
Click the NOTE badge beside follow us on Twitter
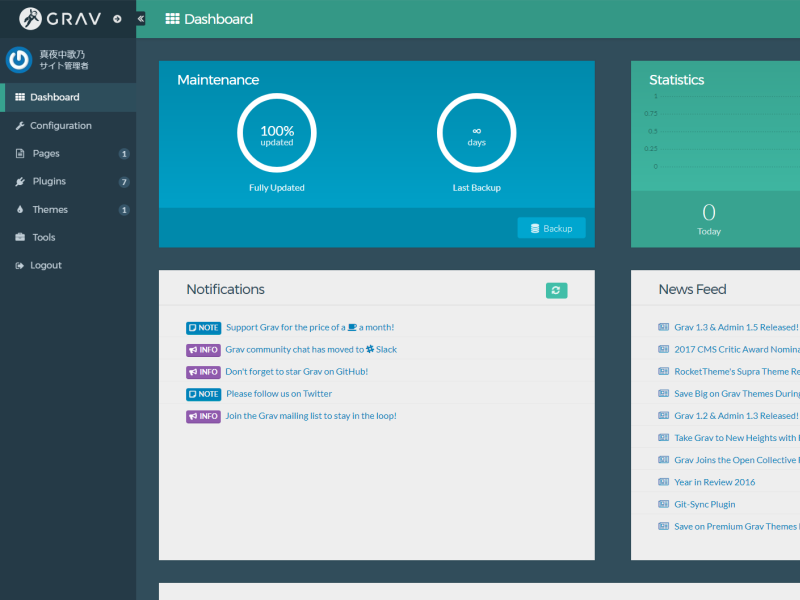pyautogui.click(x=203, y=394)
